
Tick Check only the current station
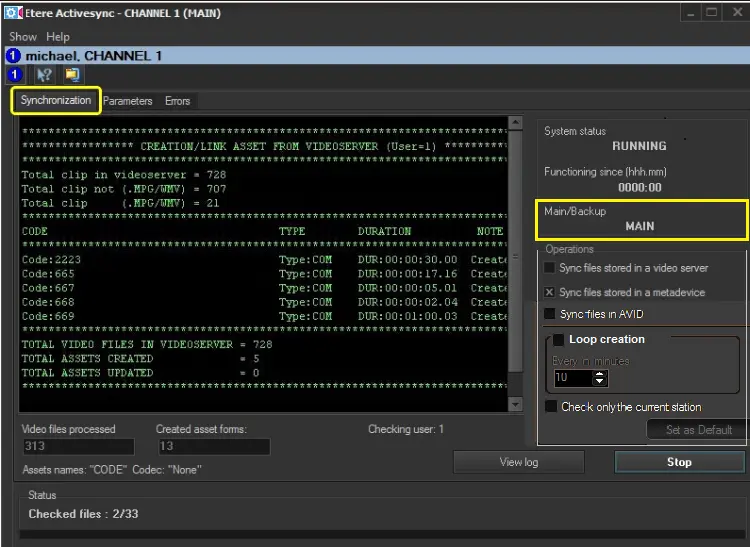click(551, 407)
